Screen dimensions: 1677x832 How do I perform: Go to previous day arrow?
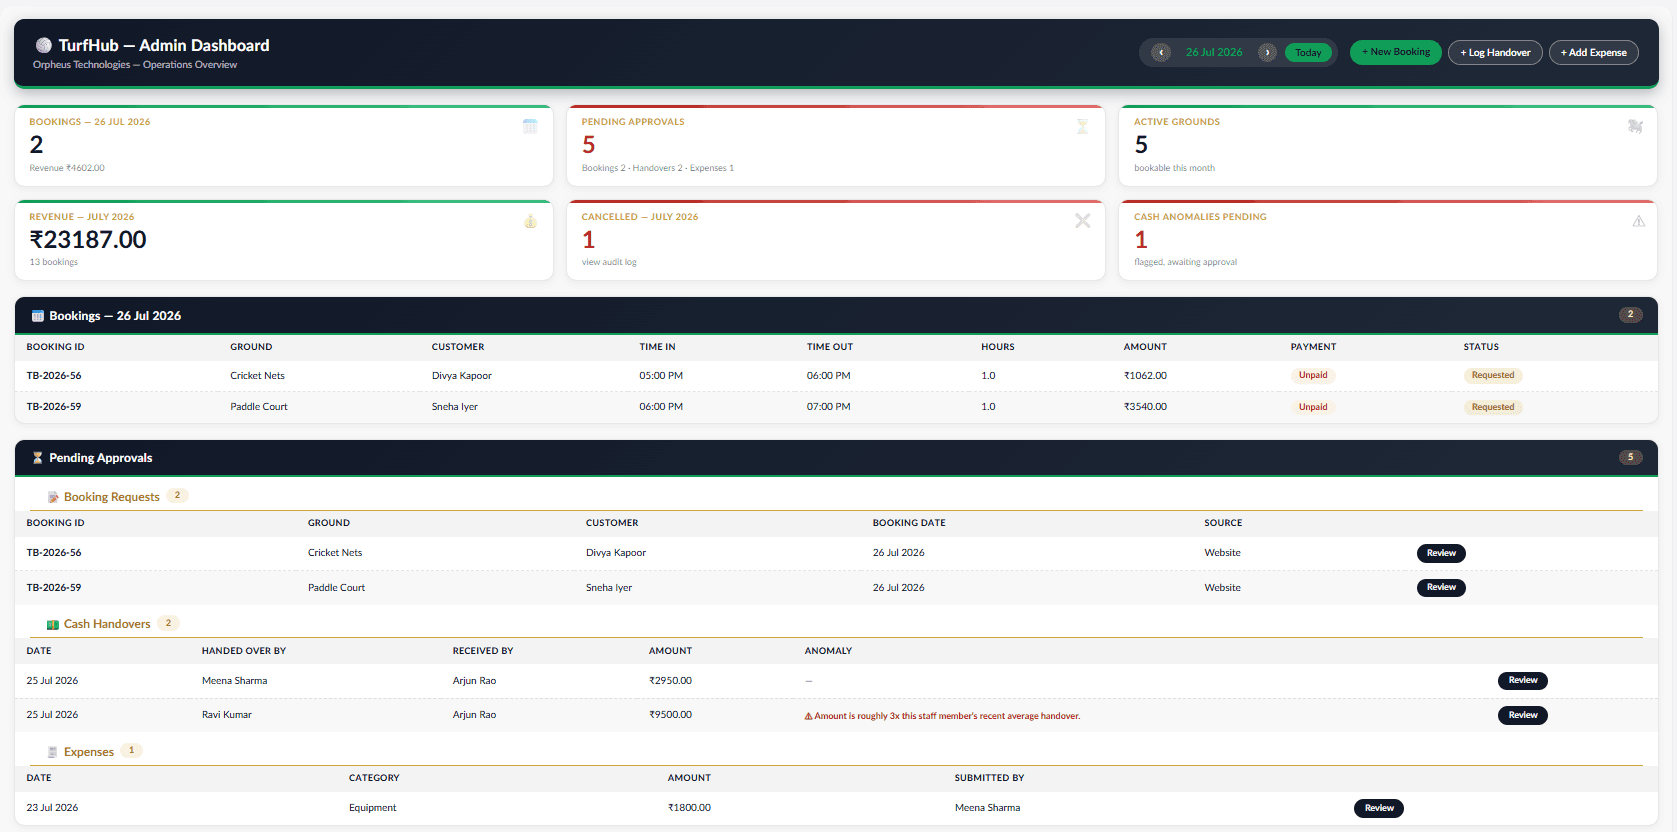(x=1161, y=52)
